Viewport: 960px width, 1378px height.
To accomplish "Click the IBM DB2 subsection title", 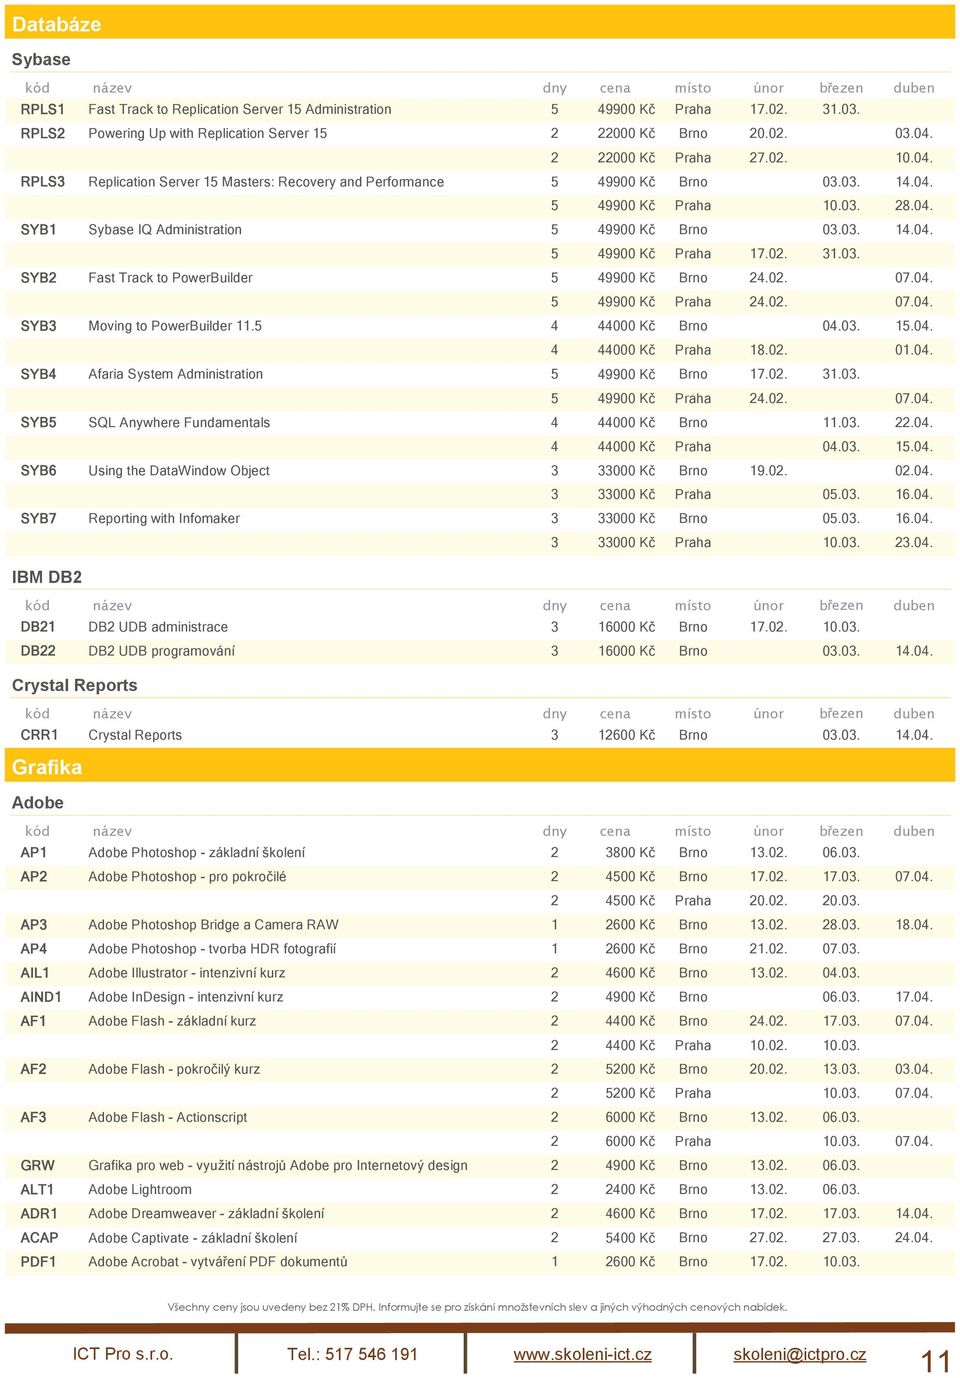I will coord(47,577).
